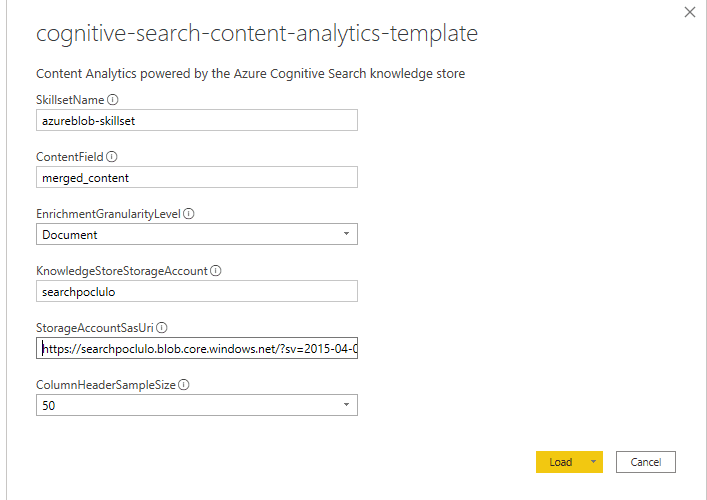Click the SkillsetName label text

click(70, 100)
